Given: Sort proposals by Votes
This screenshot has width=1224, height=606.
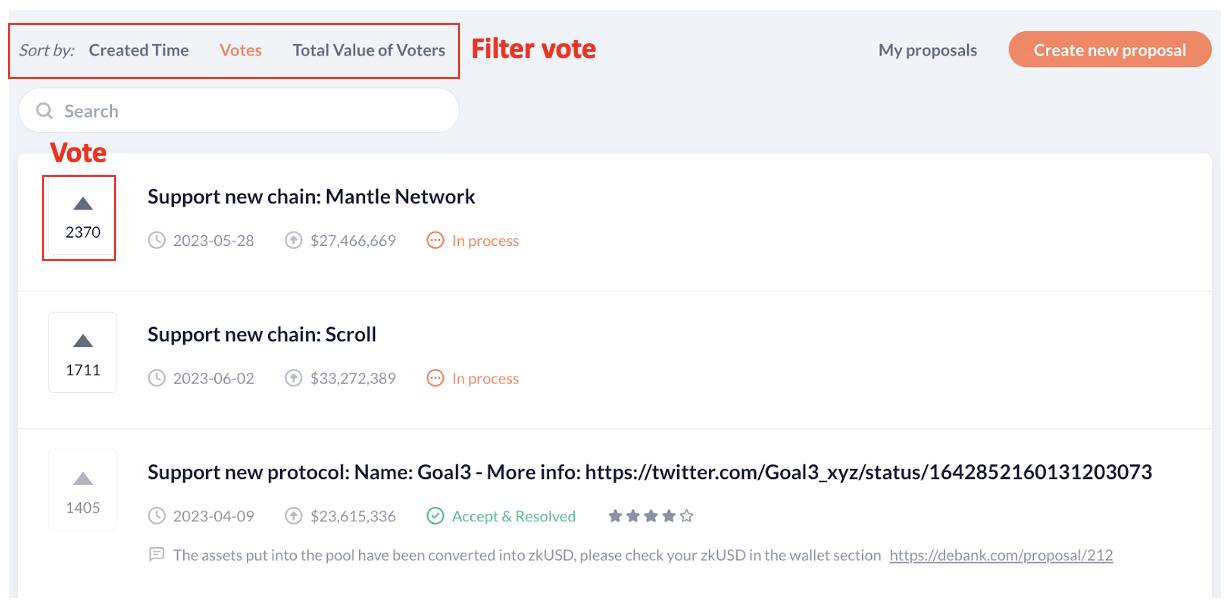Looking at the screenshot, I should click(241, 50).
